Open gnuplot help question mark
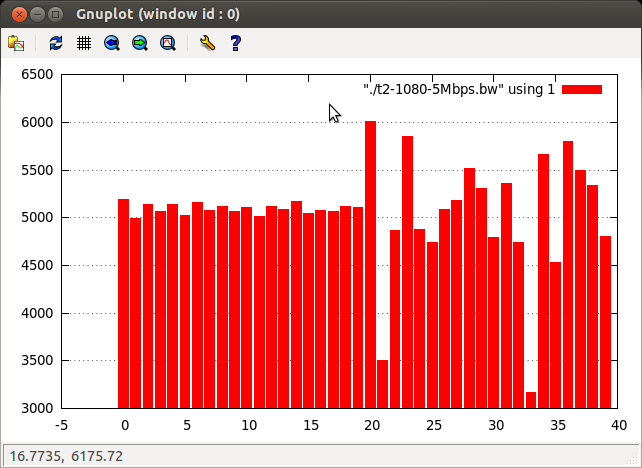This screenshot has height=468, width=642. [235, 43]
